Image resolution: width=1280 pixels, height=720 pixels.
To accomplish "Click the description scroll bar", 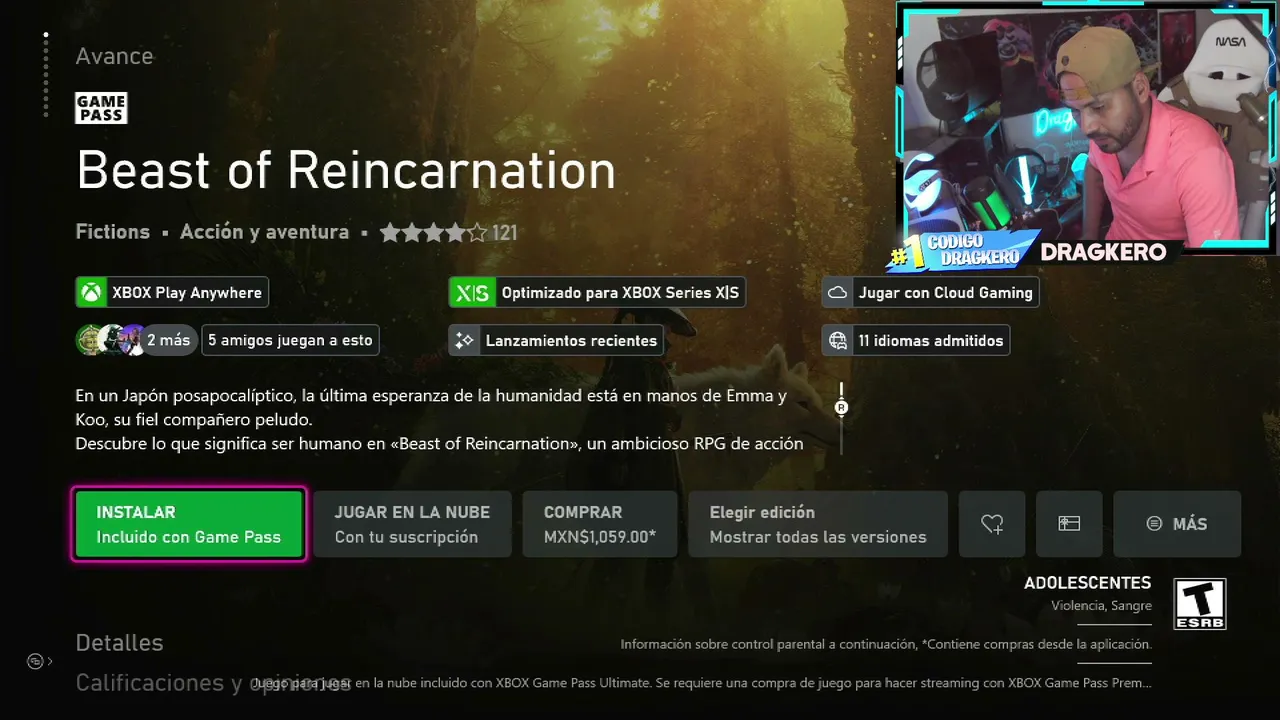I will [x=841, y=418].
